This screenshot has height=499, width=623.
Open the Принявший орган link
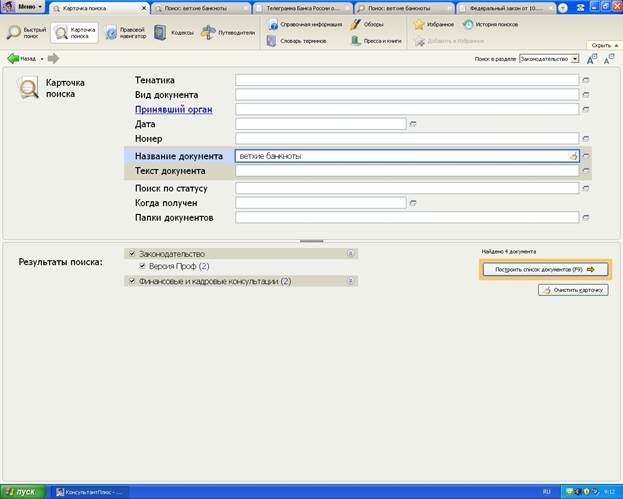click(x=174, y=109)
